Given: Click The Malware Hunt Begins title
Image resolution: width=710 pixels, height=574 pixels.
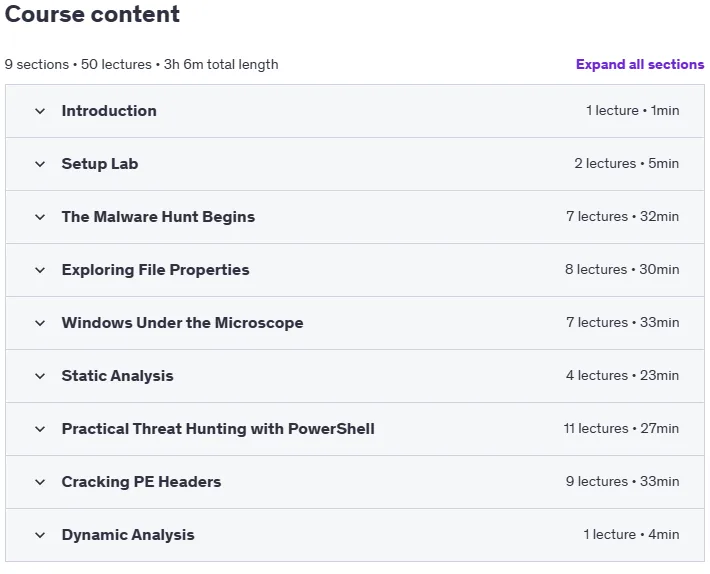Looking at the screenshot, I should click(x=158, y=217).
